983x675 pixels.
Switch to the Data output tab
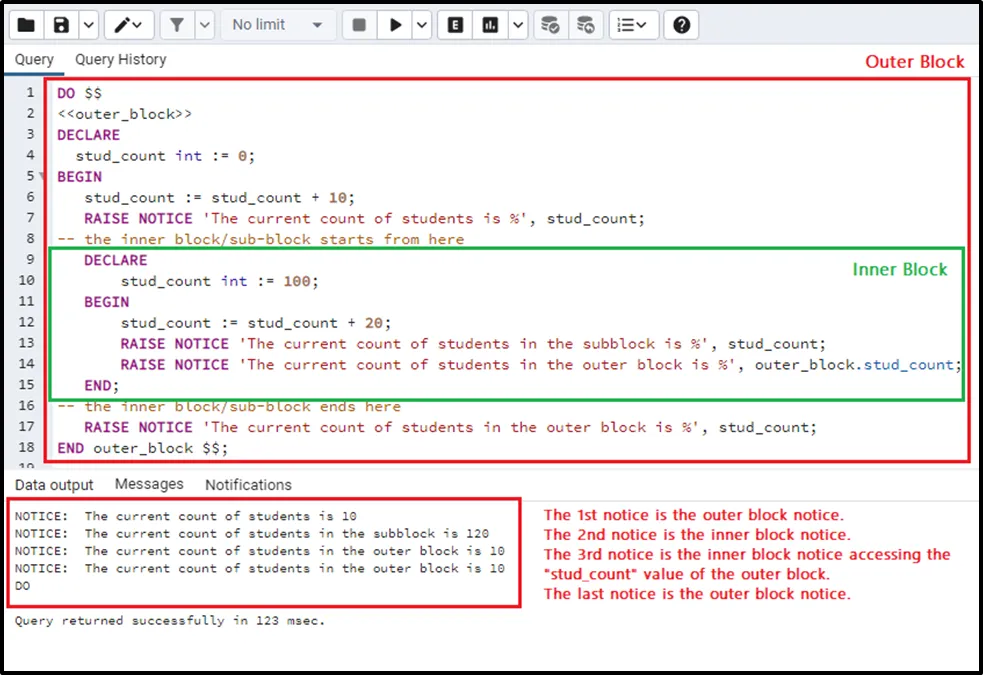(x=54, y=485)
